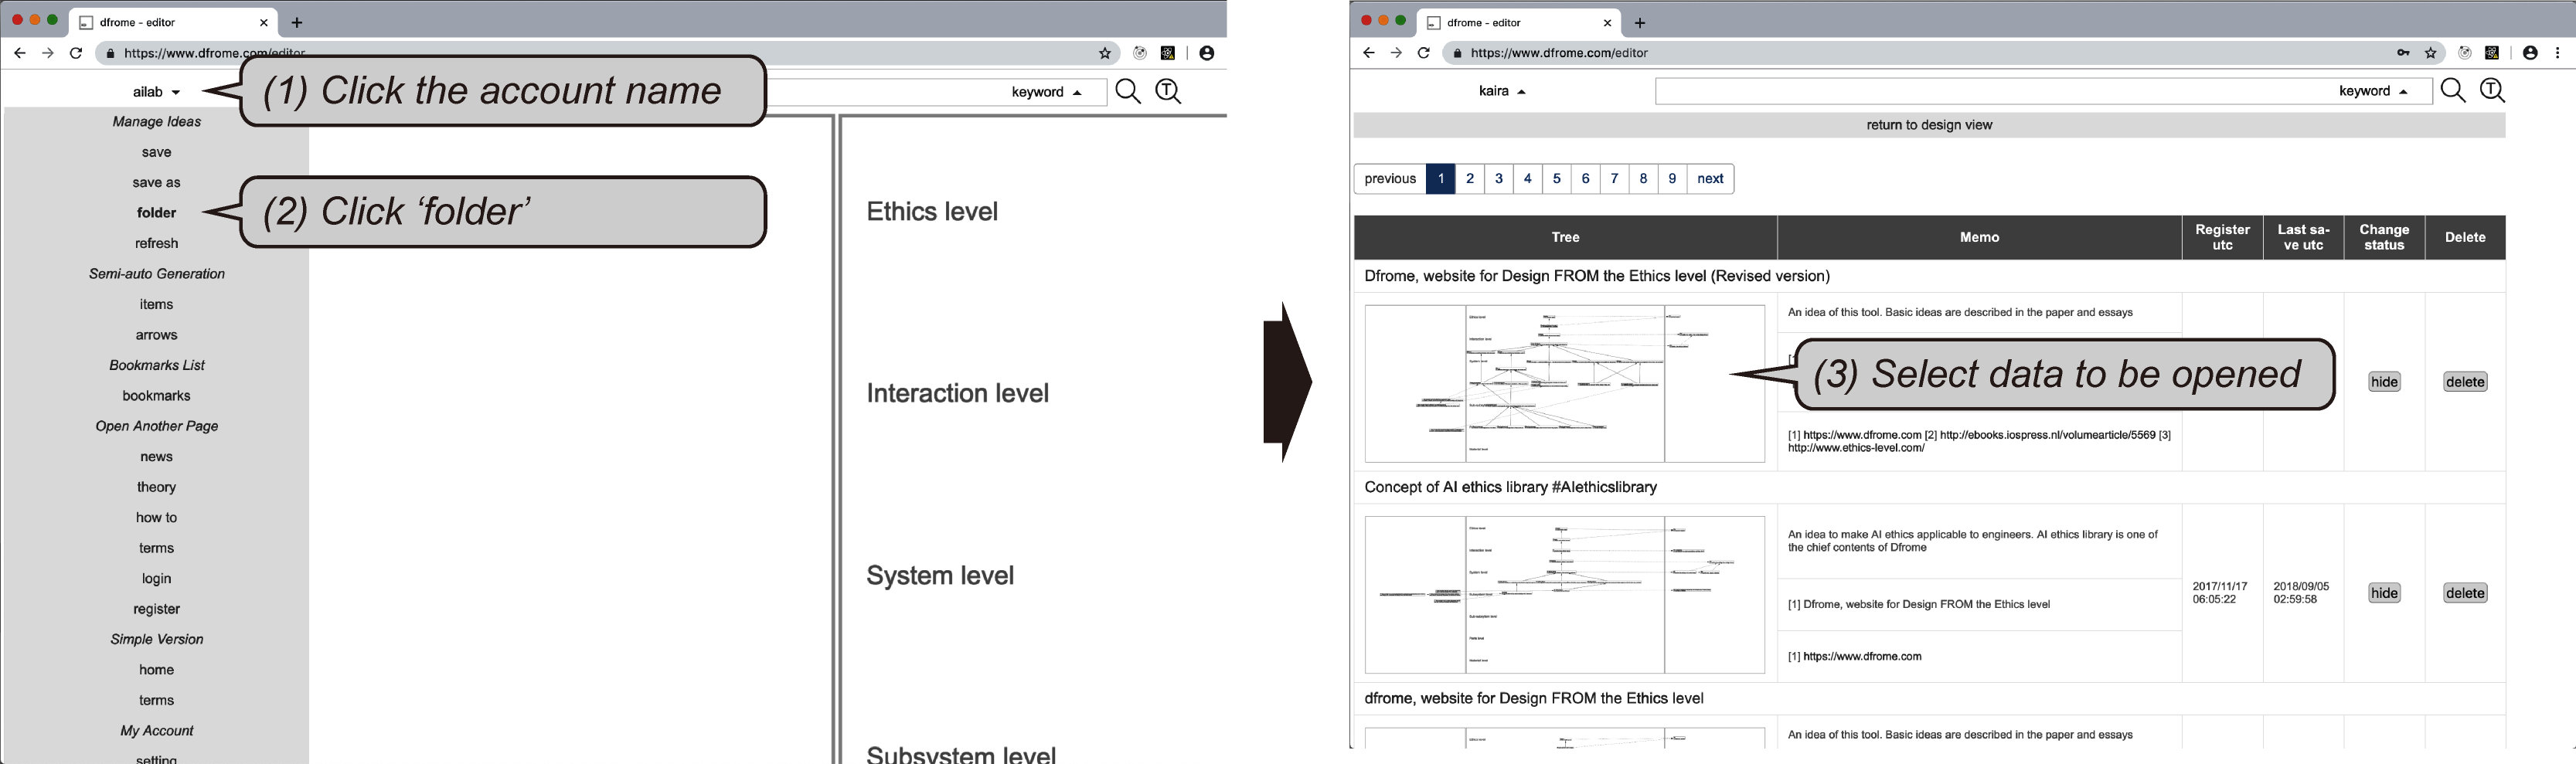
Task: Reload page in left browser window
Action: click(76, 53)
